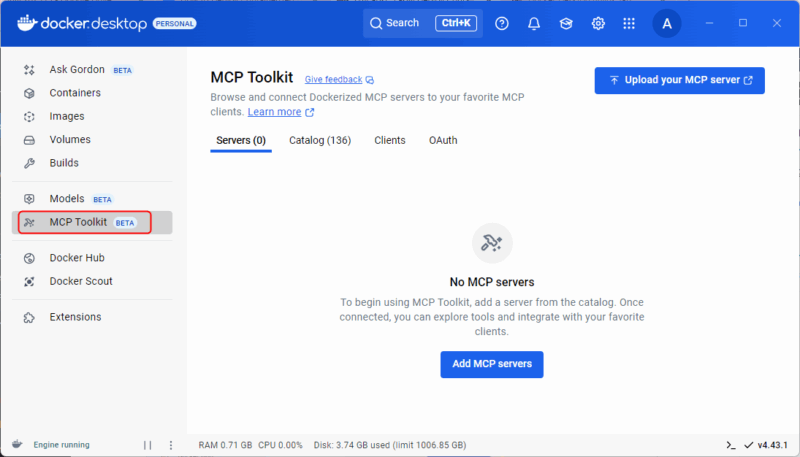Click the Models sidebar icon
The image size is (800, 457).
click(29, 199)
